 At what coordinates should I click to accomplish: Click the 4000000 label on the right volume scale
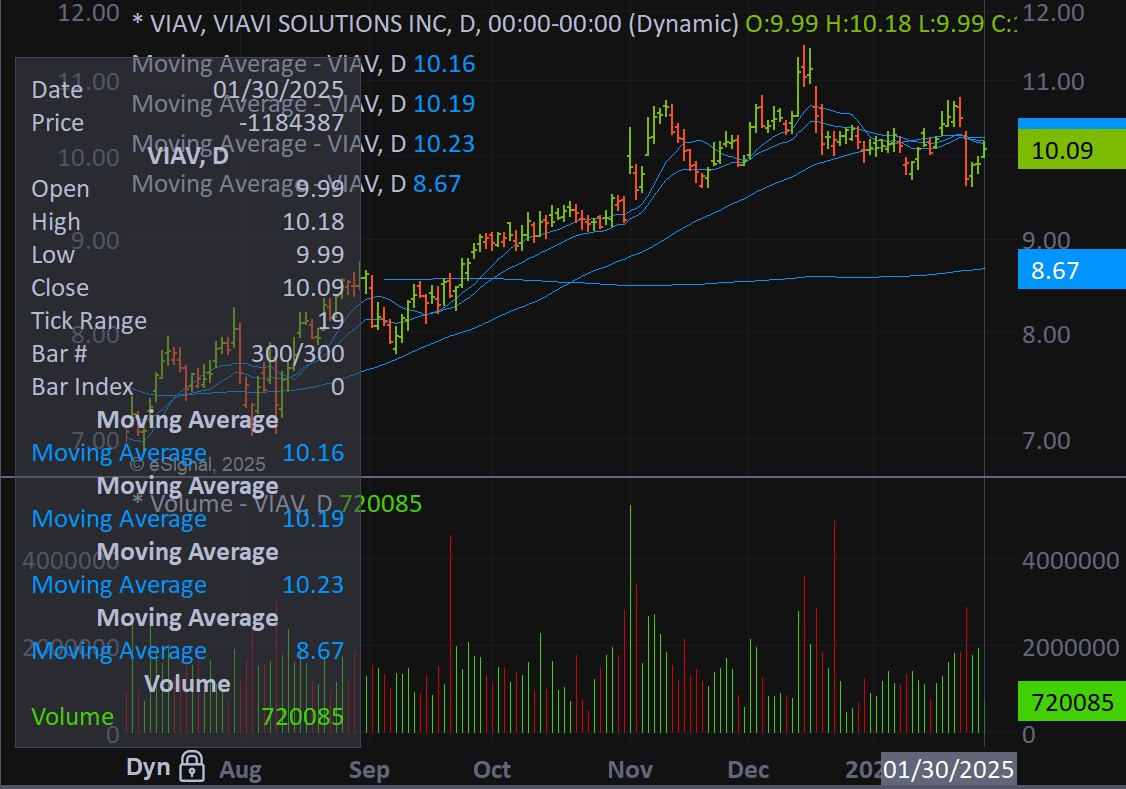[1071, 561]
